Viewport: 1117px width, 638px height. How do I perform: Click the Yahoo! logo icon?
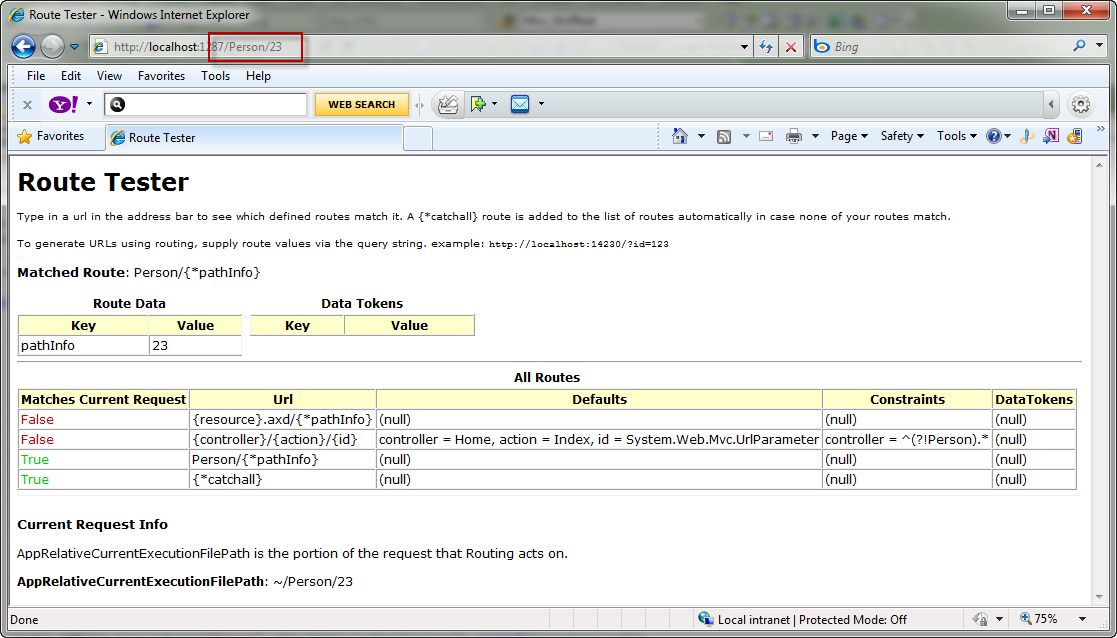(x=63, y=105)
